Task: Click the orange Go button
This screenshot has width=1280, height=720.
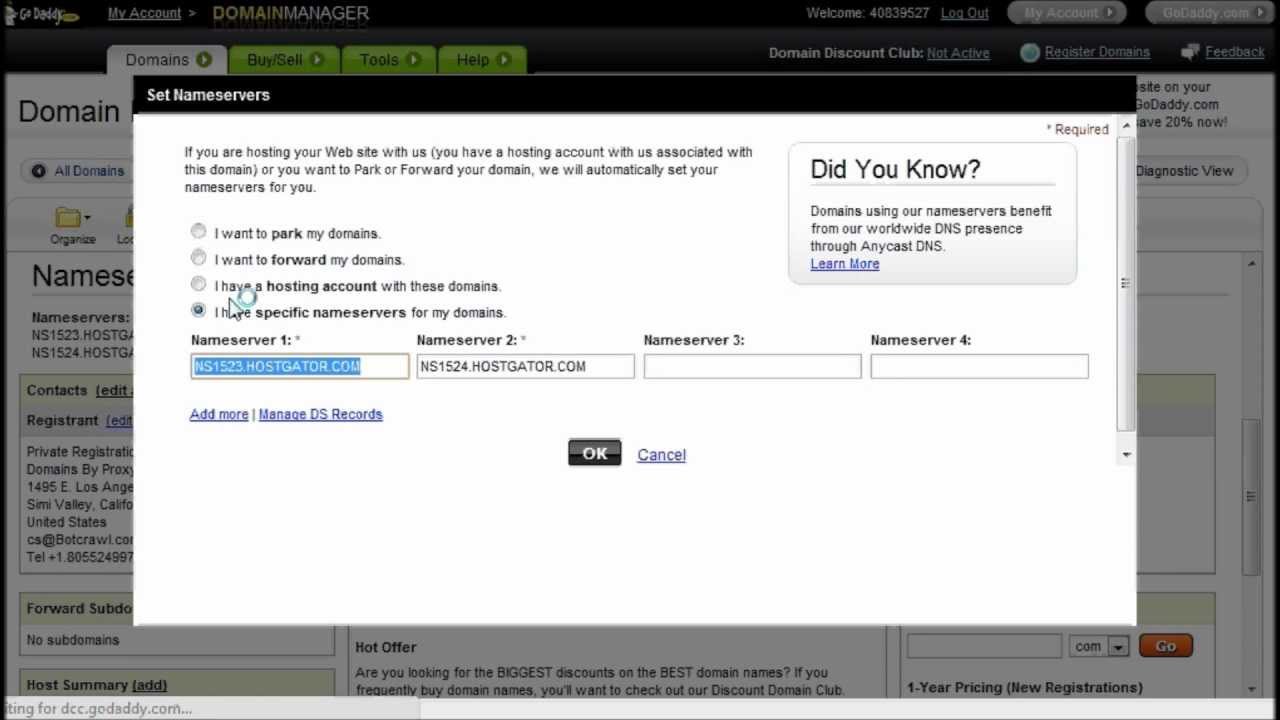Action: tap(1166, 647)
